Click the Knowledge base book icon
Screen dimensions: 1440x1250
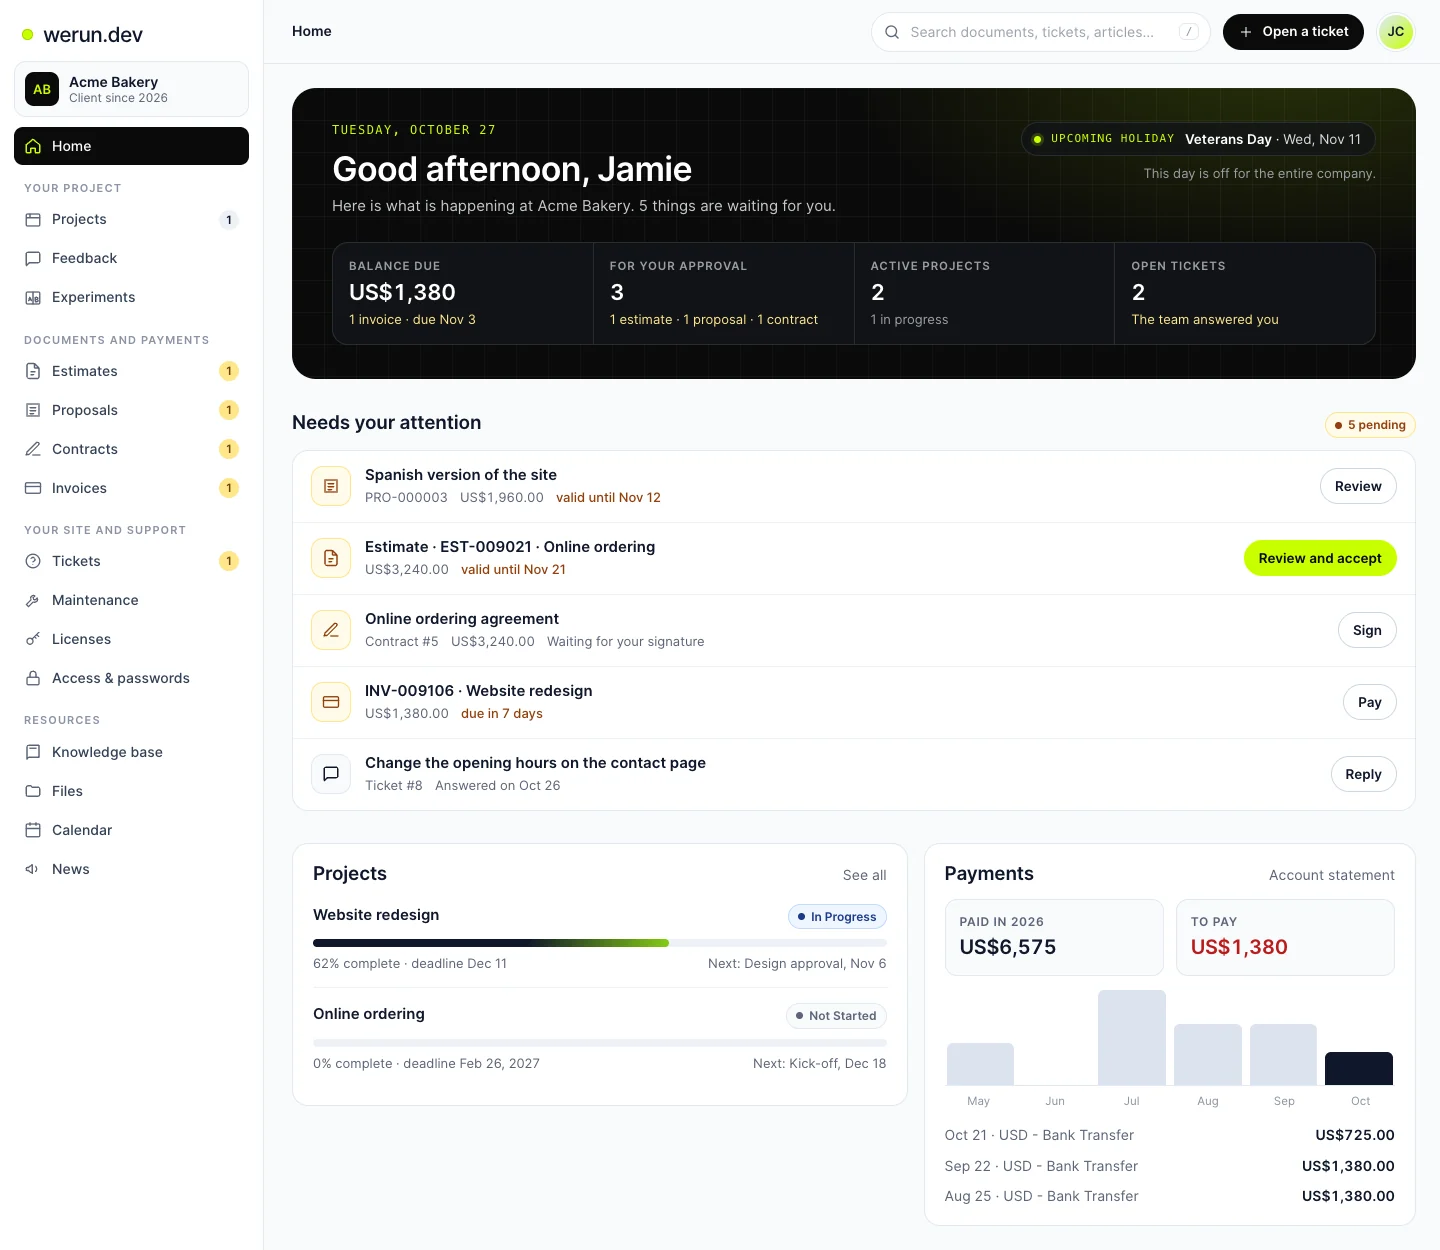tap(33, 752)
